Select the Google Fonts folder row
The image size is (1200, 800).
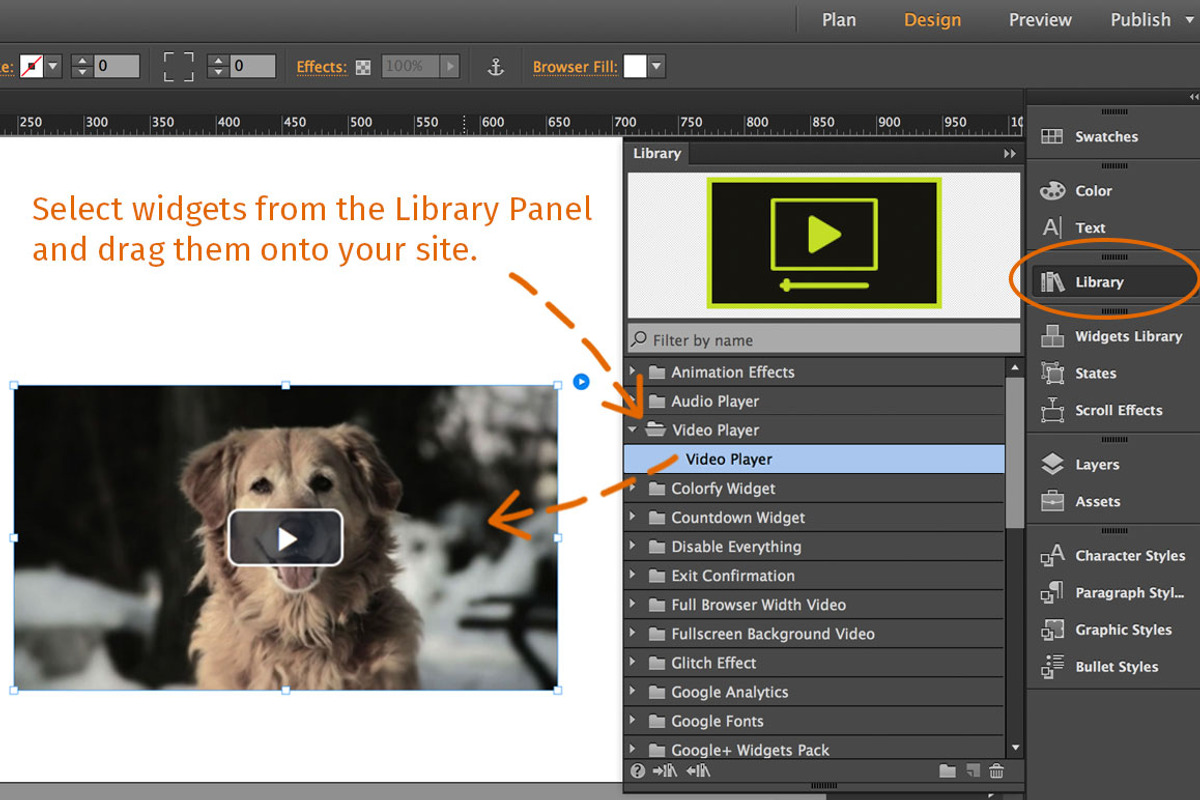click(814, 721)
